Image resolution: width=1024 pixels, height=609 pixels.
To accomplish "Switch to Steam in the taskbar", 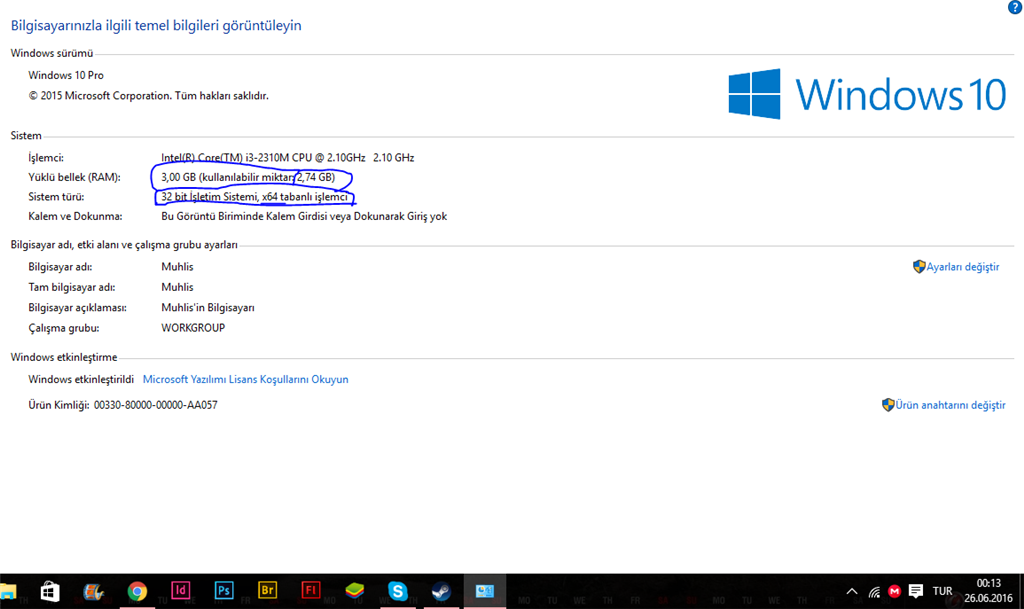I will [441, 591].
